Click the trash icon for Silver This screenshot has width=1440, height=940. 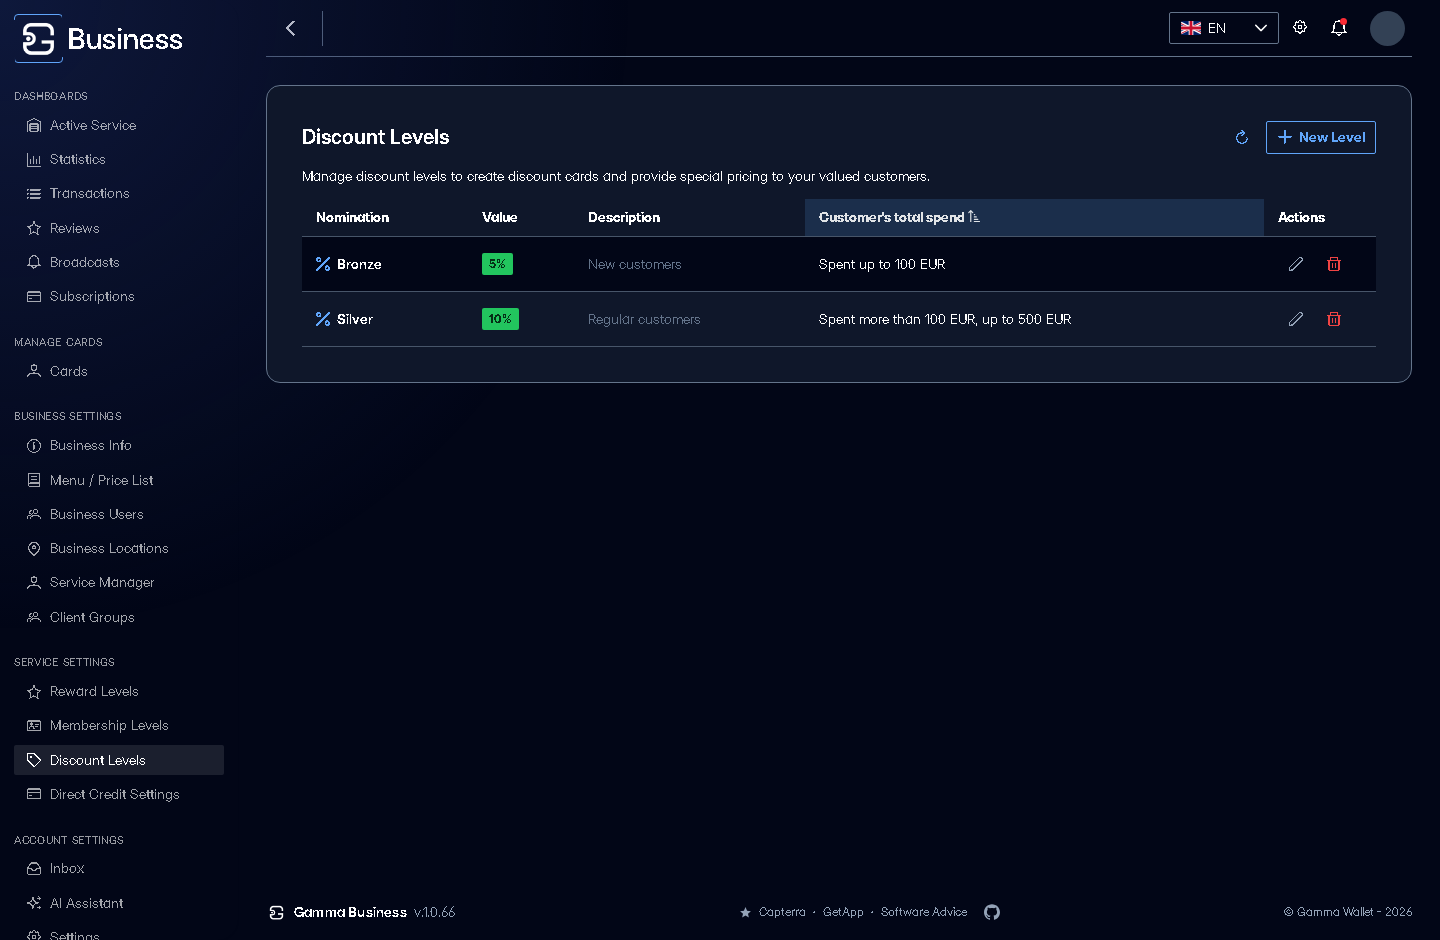point(1334,319)
